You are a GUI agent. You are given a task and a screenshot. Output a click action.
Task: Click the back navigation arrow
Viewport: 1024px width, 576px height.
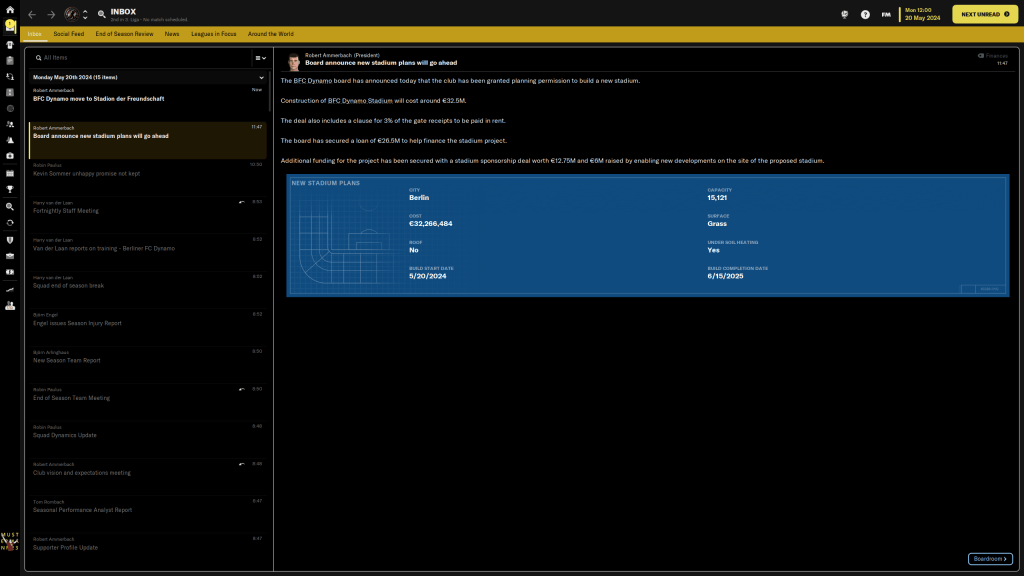32,15
